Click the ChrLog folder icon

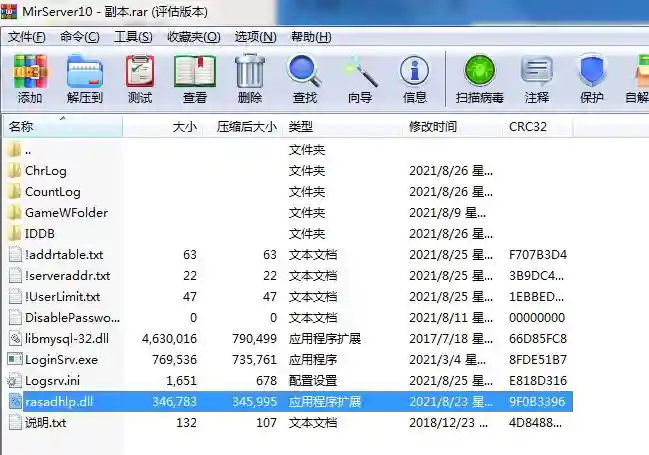14,171
